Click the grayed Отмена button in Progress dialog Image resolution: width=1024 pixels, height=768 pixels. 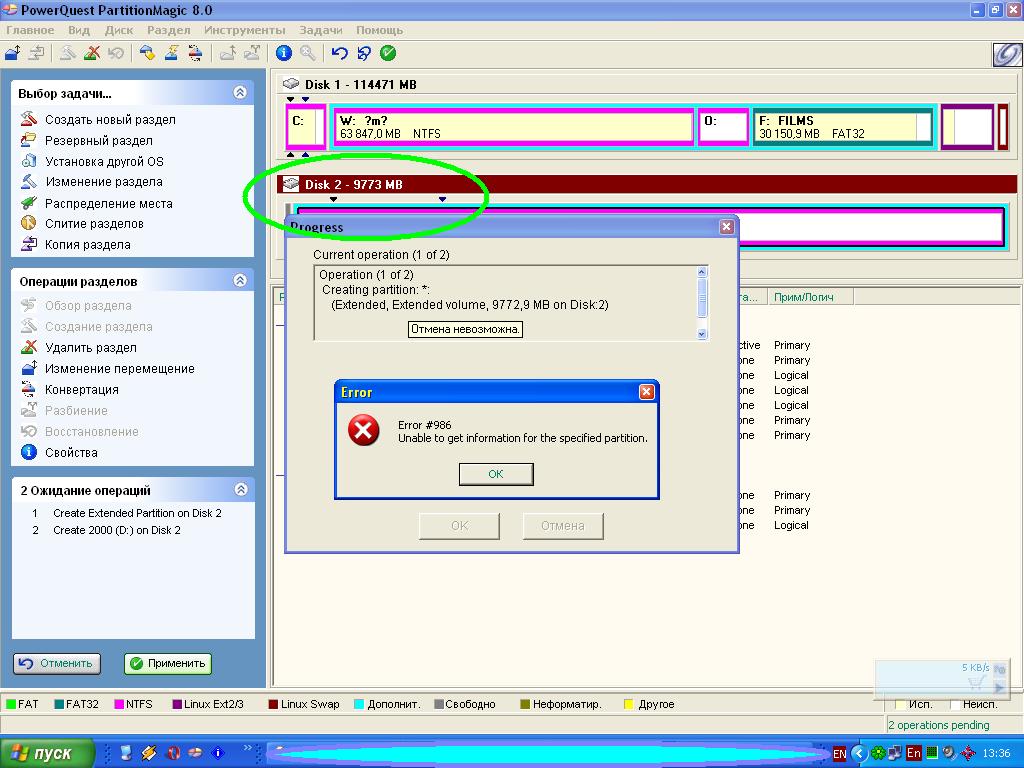coord(563,526)
